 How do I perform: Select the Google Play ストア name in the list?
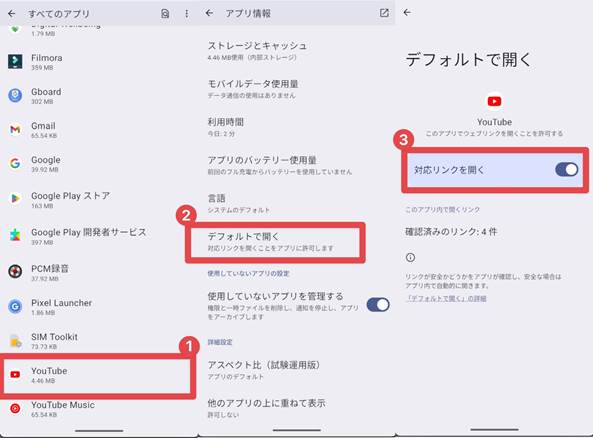coord(70,196)
